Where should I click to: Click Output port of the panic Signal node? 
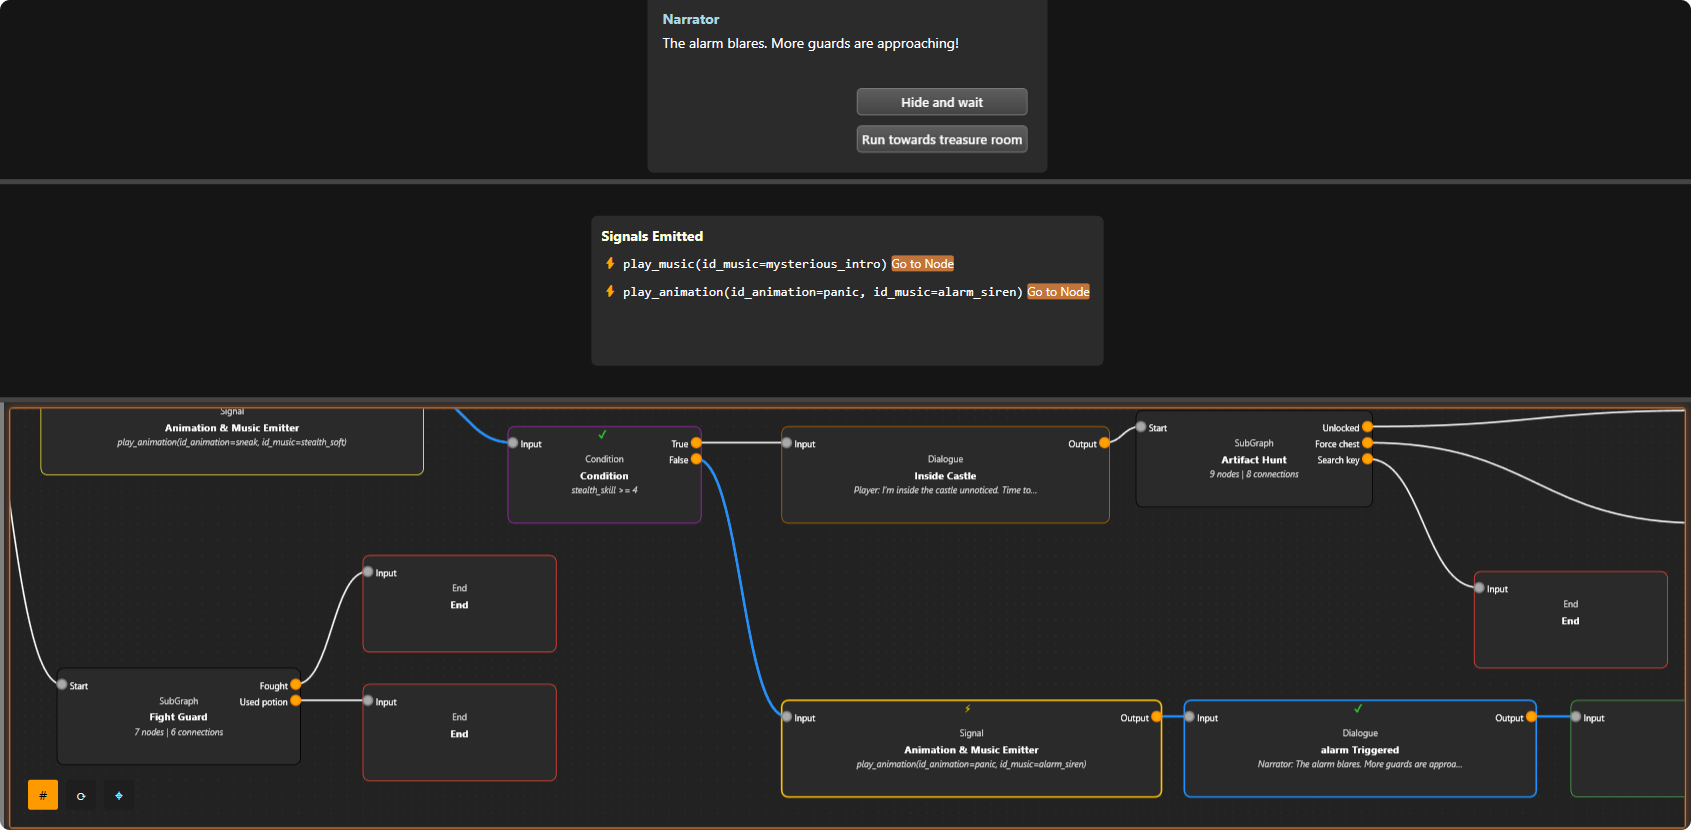pos(1157,717)
